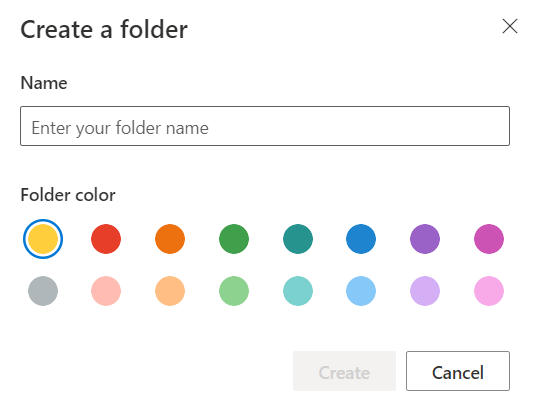Click the folder name input field
This screenshot has height=415, width=536.
(265, 126)
